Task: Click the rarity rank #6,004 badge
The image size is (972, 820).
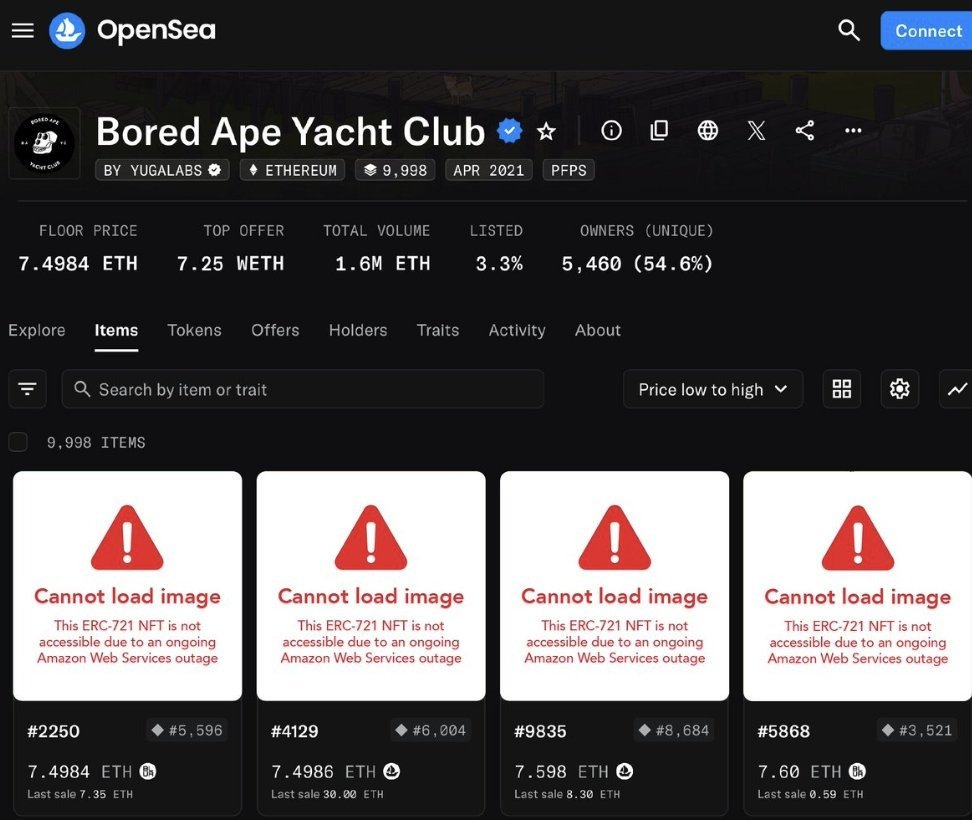Action: pyautogui.click(x=431, y=730)
